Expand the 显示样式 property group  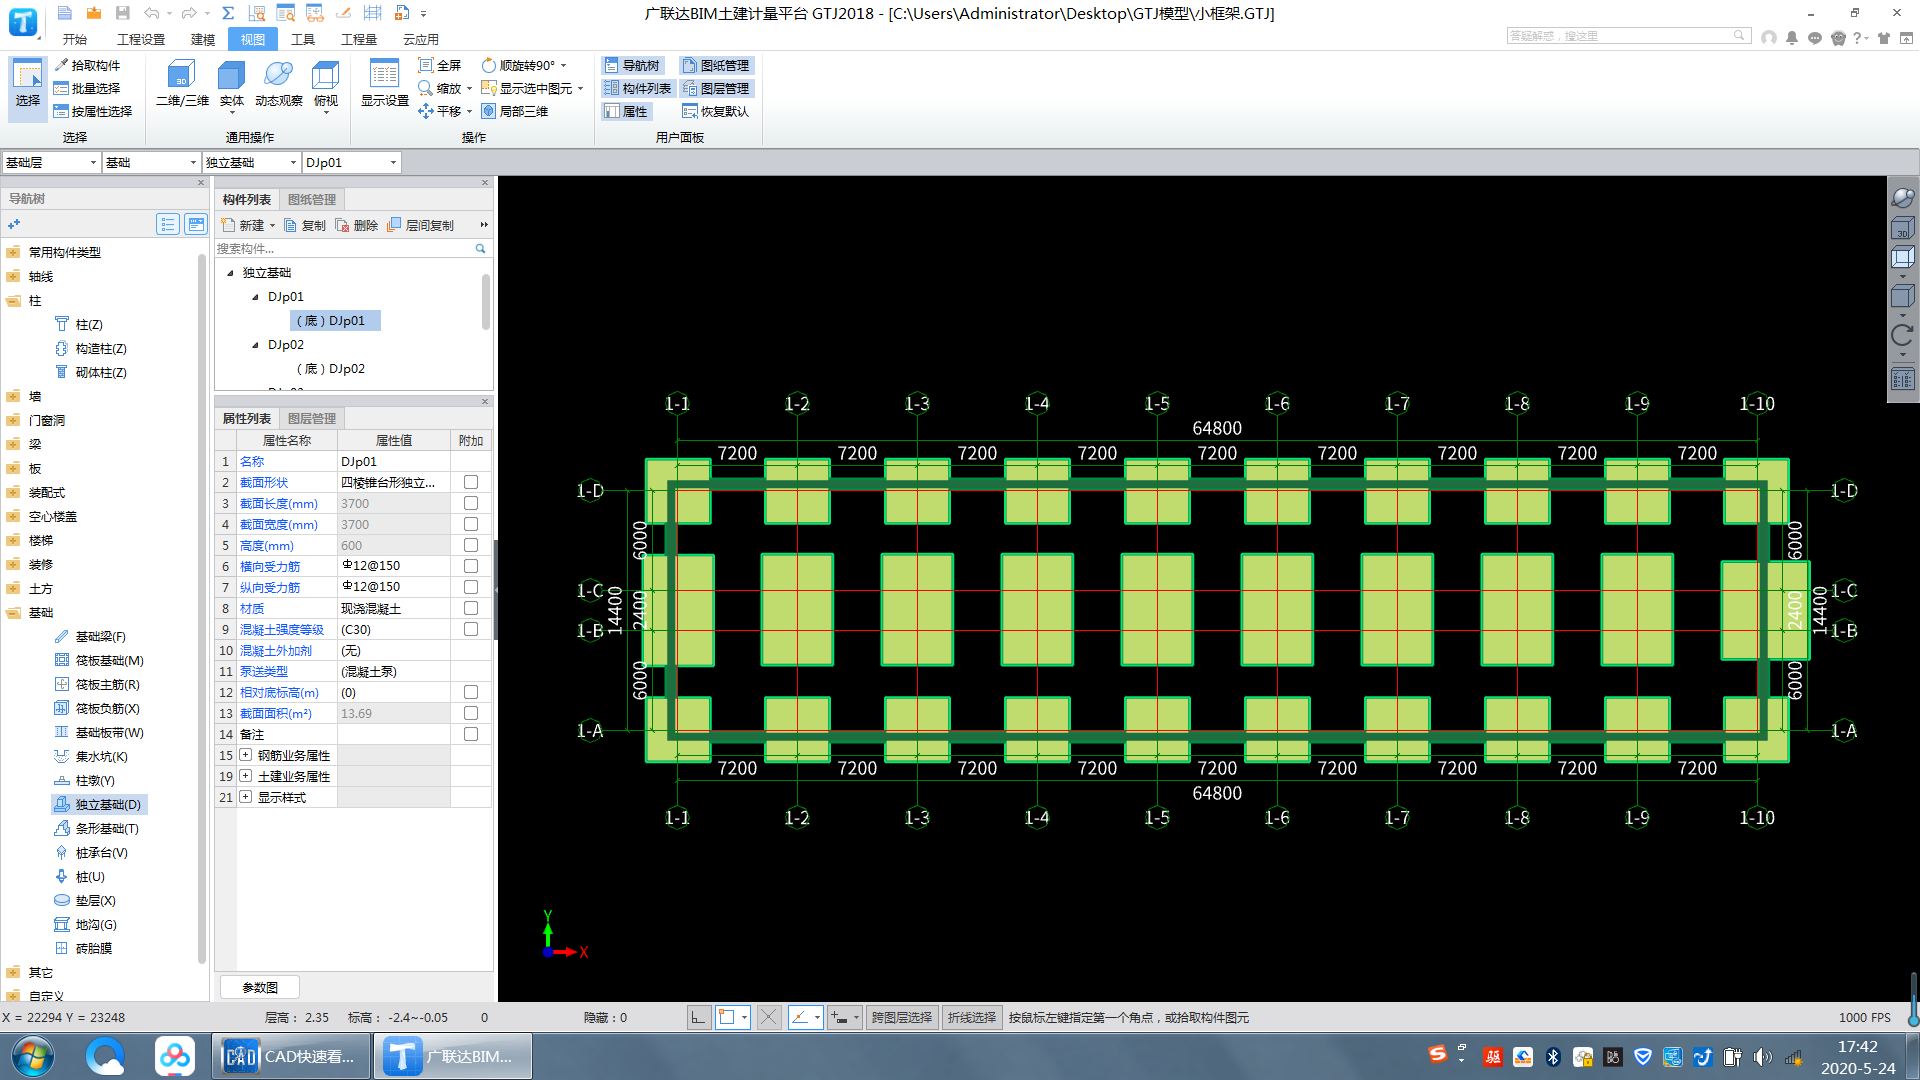246,797
